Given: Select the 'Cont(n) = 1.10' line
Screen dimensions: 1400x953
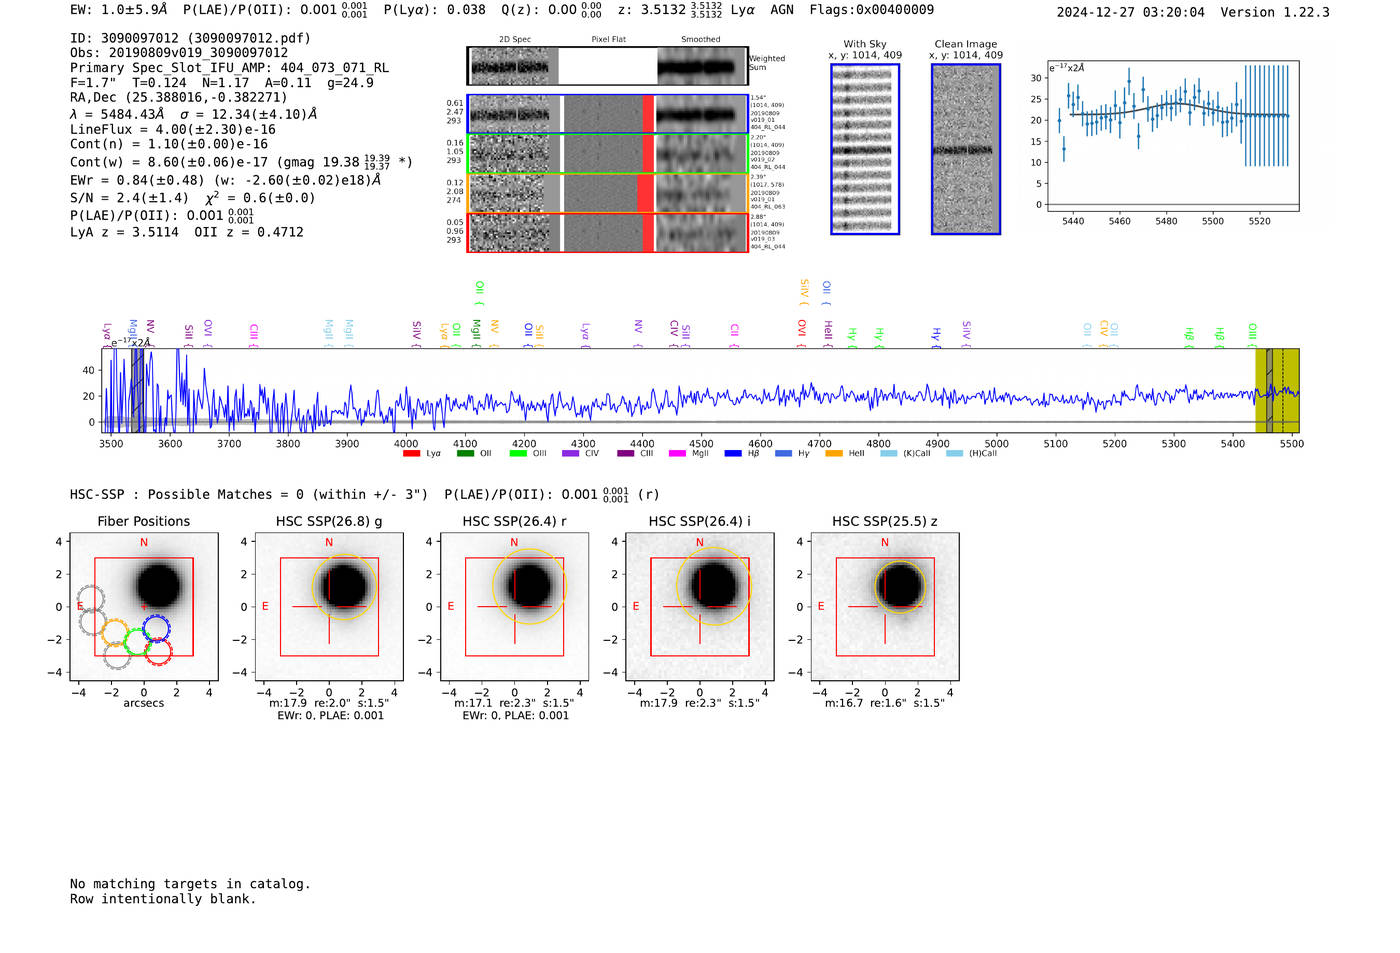Looking at the screenshot, I should coord(169,144).
